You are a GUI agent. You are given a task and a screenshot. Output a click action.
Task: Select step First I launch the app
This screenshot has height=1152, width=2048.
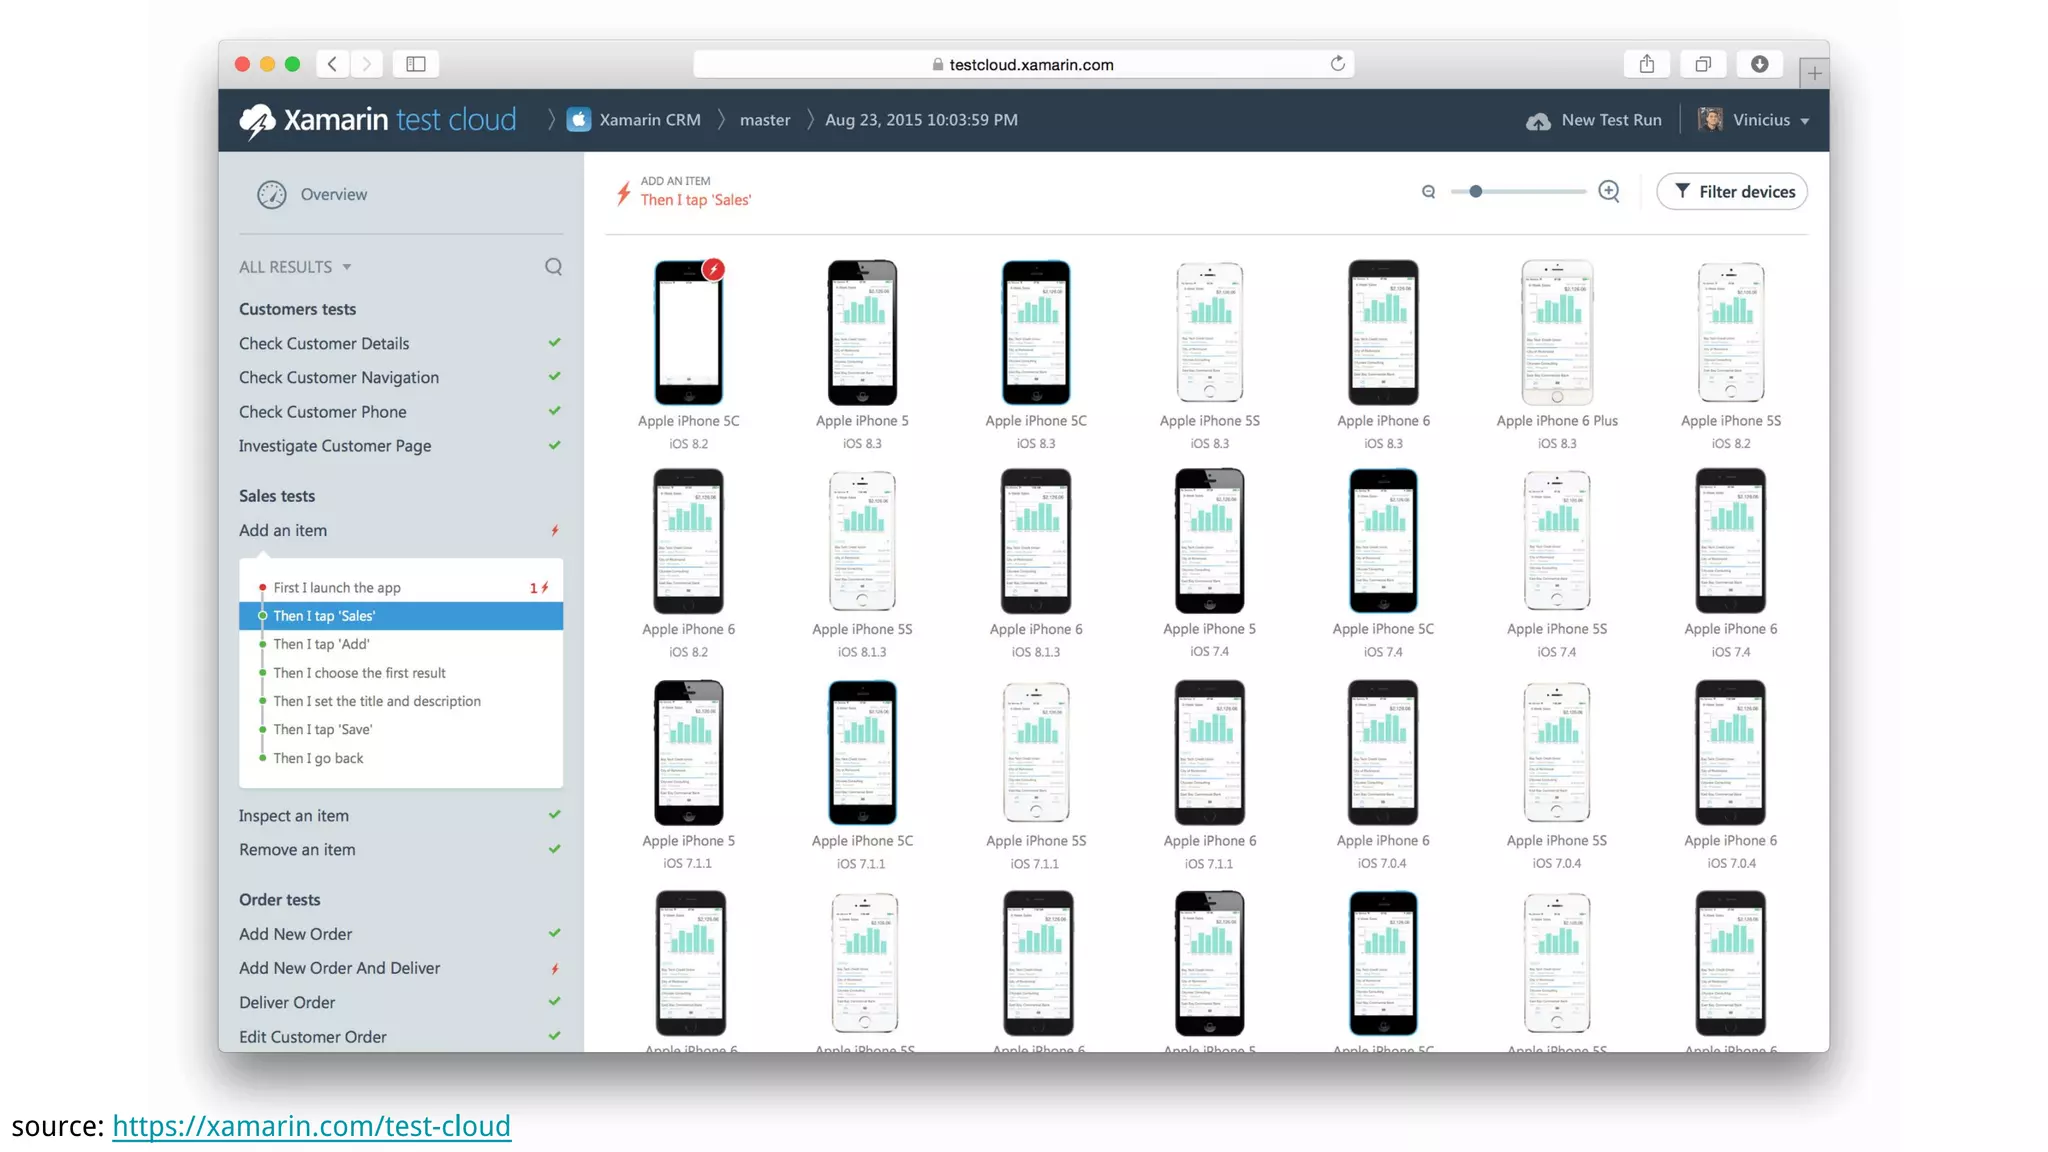pyautogui.click(x=401, y=588)
